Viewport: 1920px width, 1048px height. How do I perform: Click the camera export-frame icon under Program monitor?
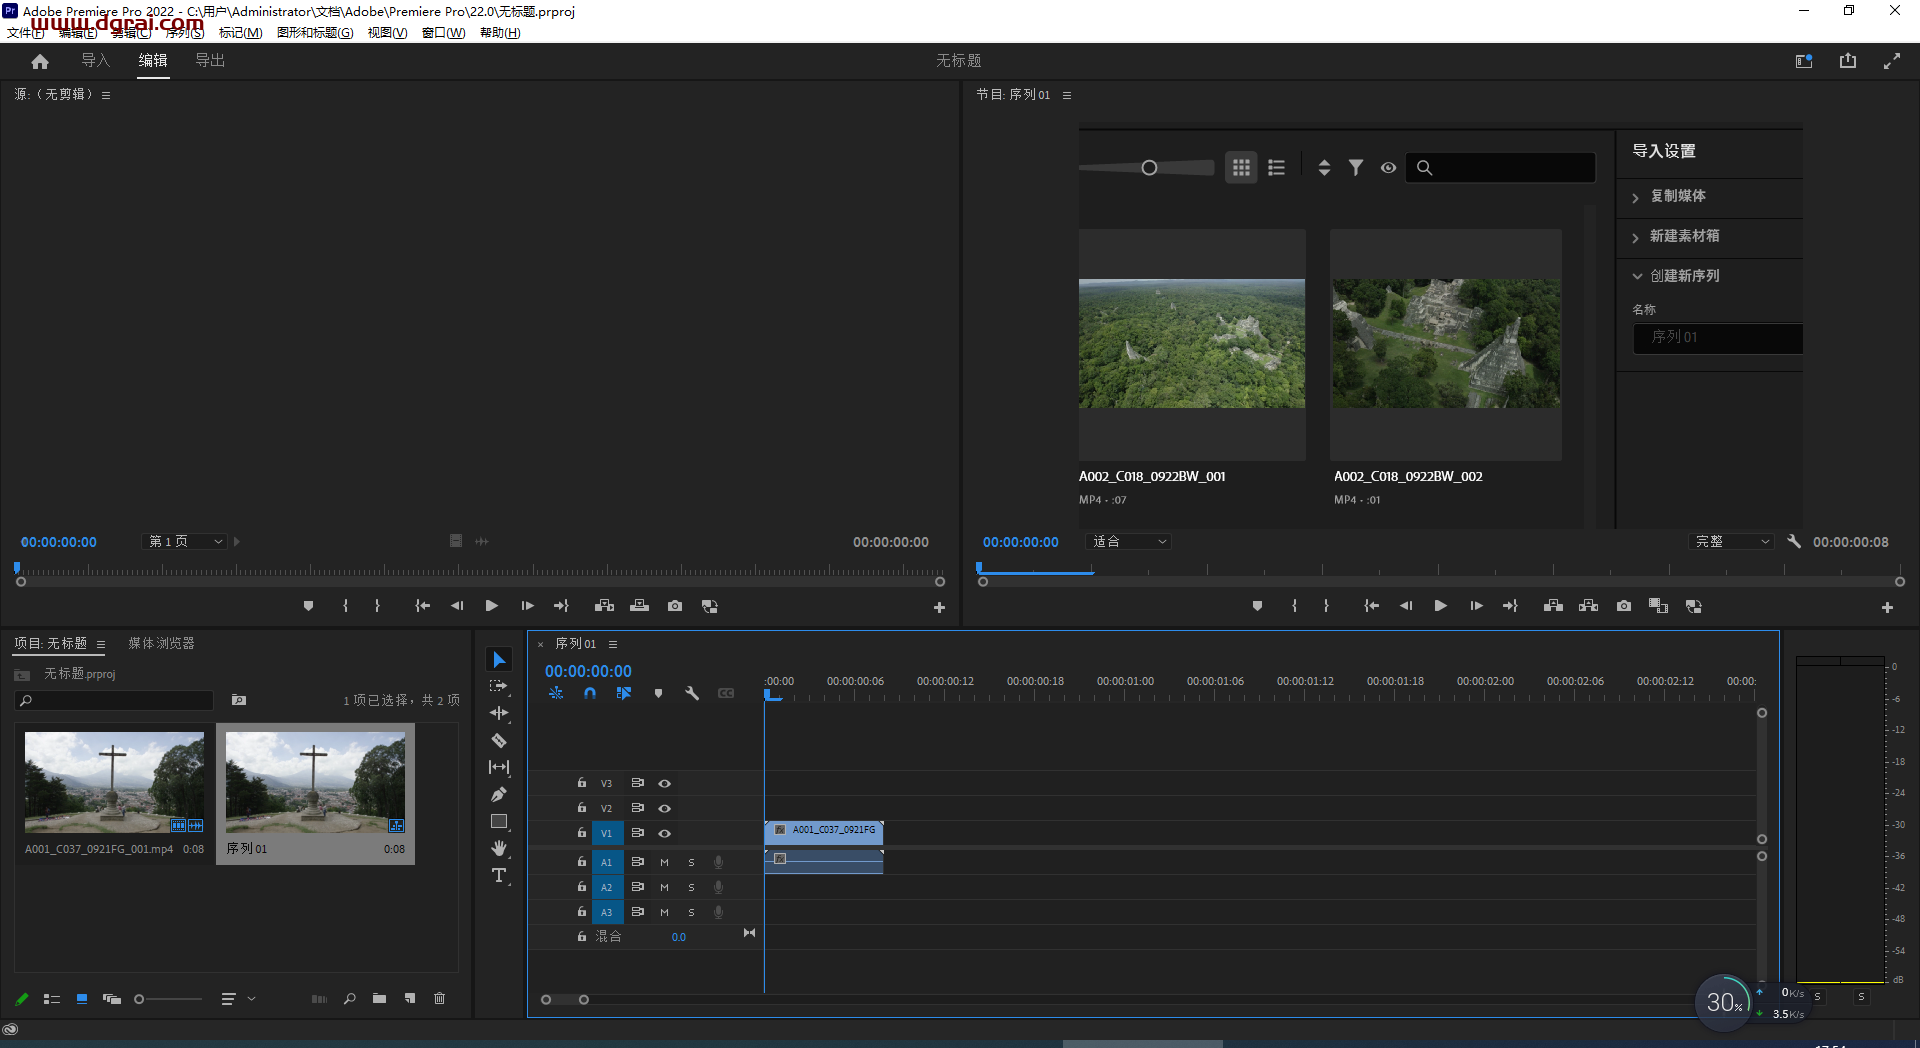1623,605
